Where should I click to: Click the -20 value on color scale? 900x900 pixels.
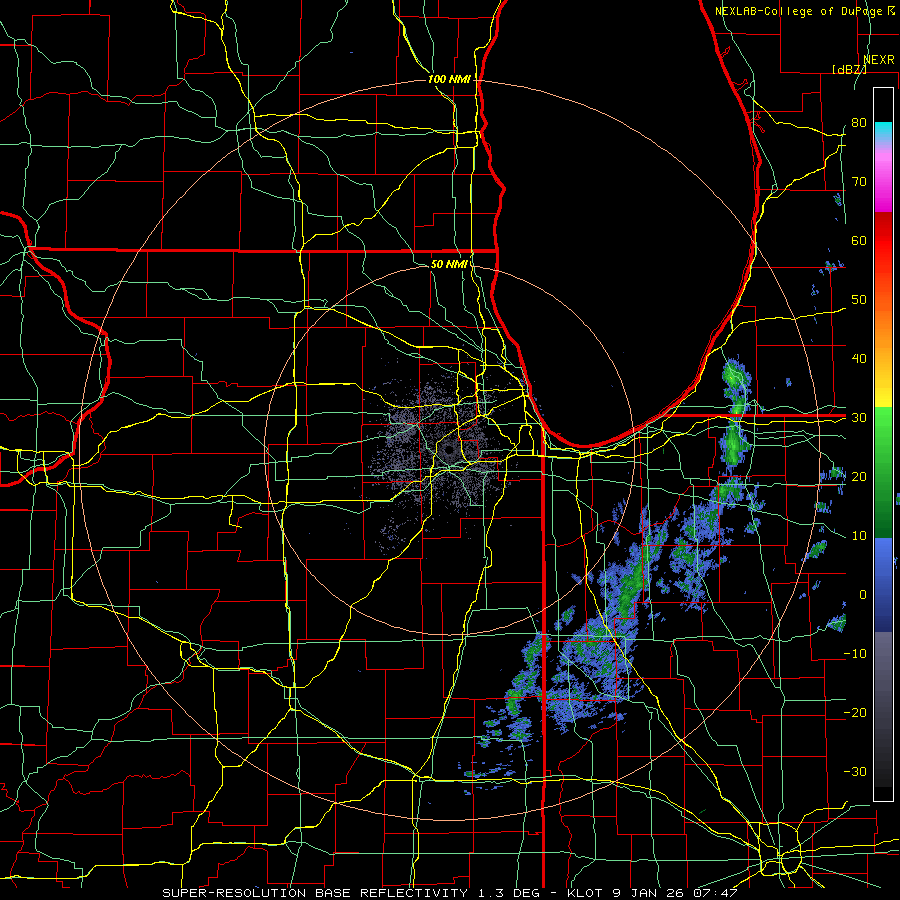tap(855, 713)
